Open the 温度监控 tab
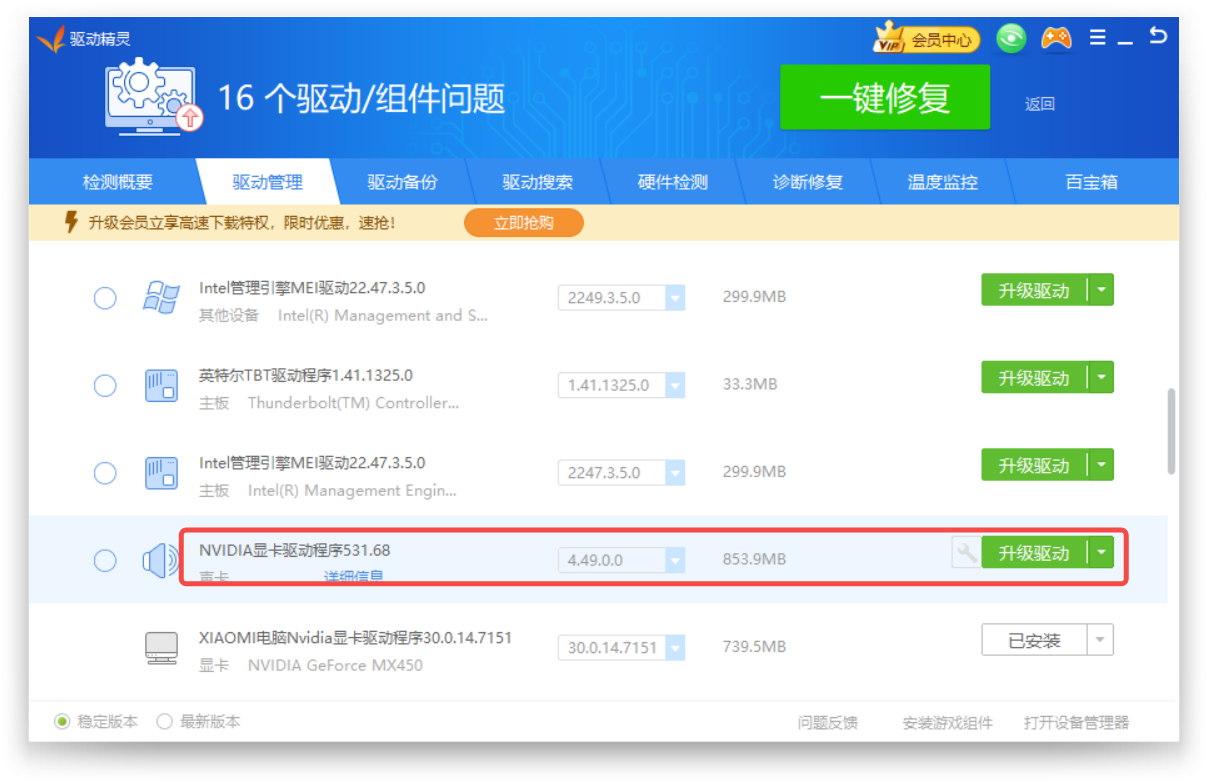Viewport: 1208px width, 783px height. 942,182
